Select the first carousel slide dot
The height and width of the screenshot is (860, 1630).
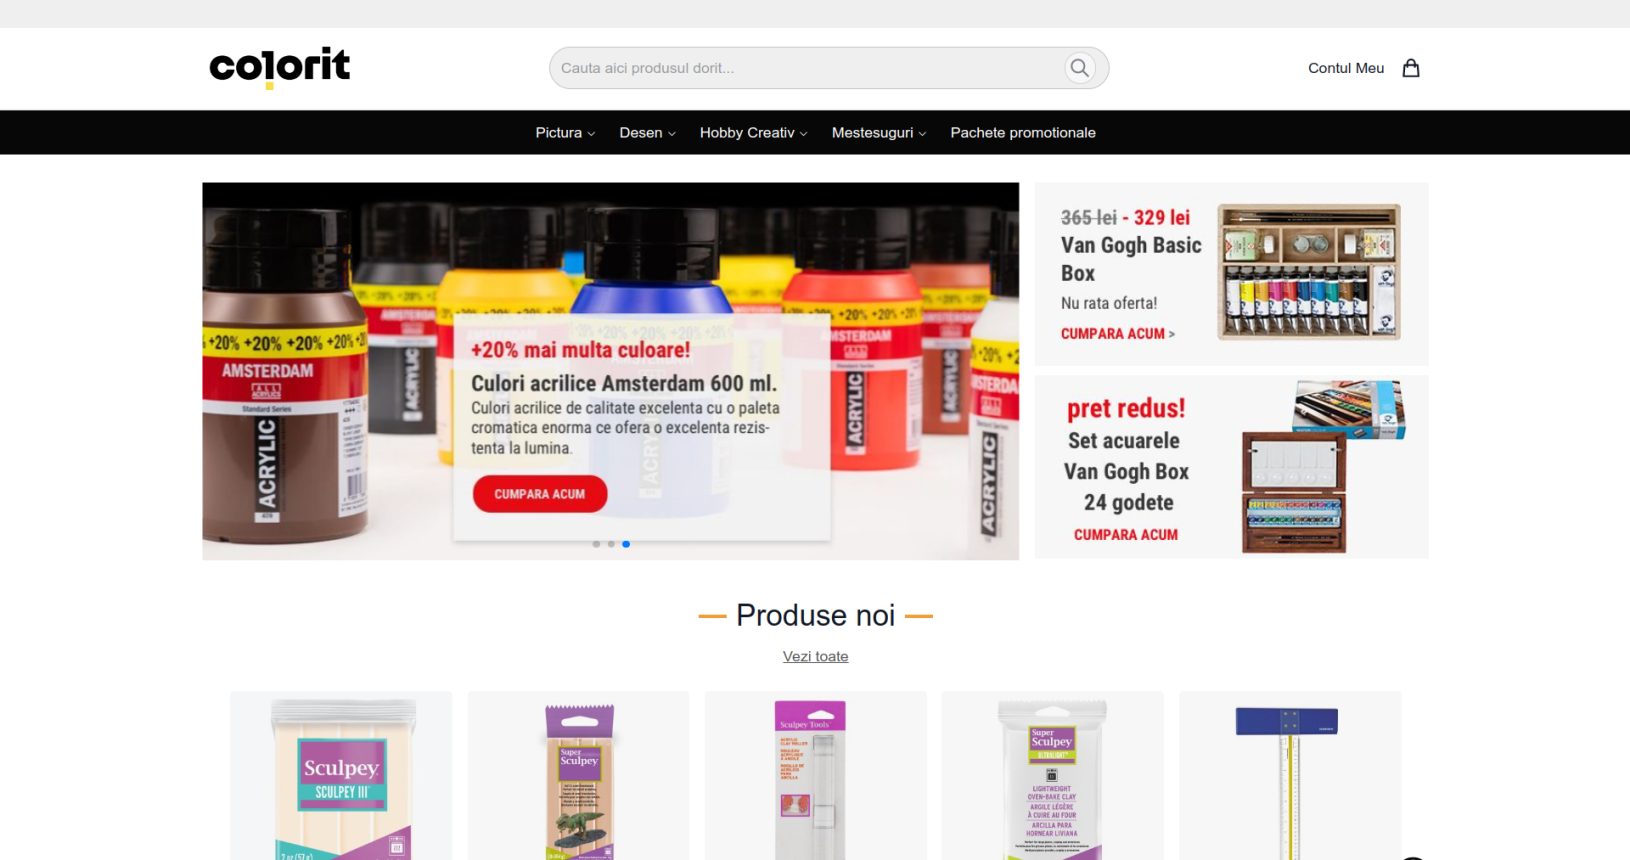(x=597, y=544)
